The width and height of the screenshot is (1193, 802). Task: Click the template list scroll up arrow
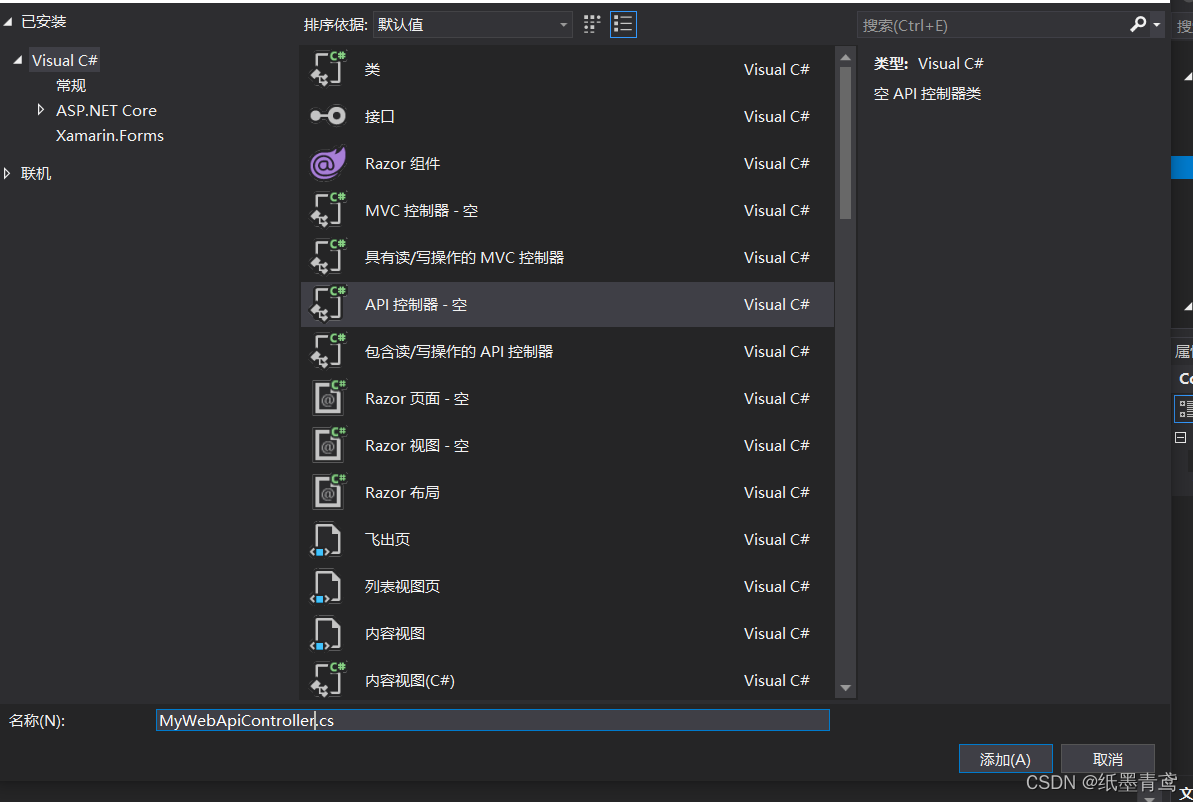pos(845,57)
